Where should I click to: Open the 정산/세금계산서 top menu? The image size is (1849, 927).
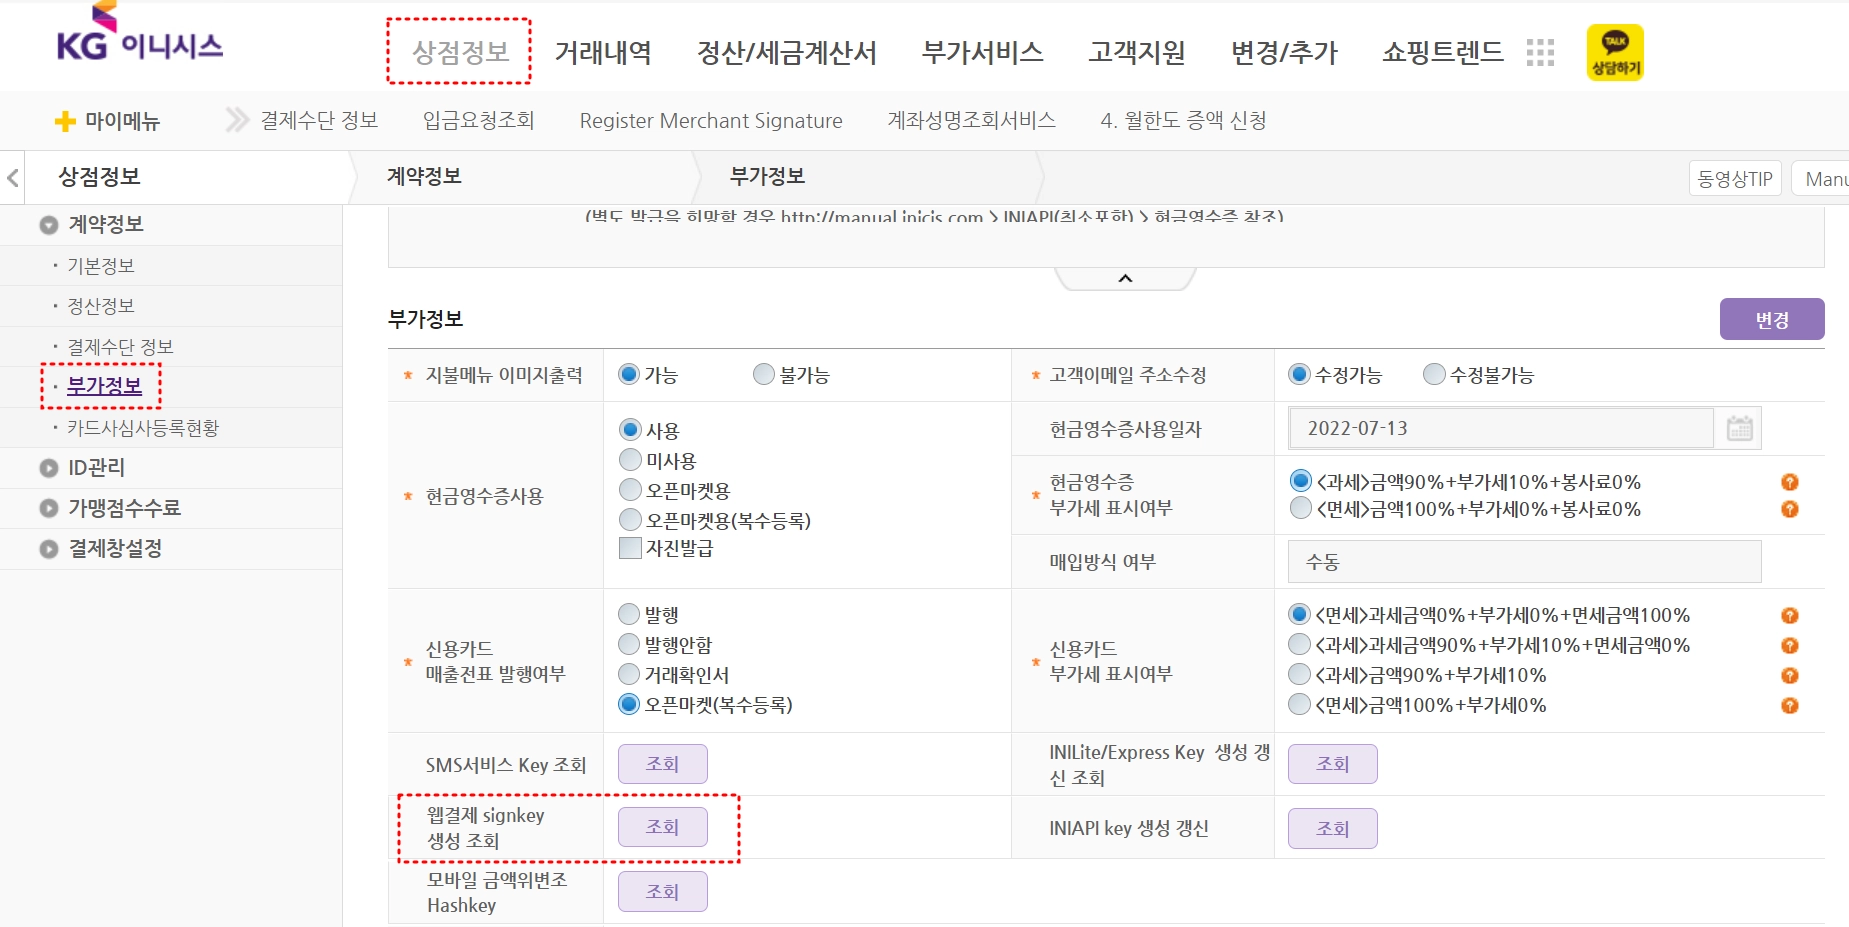coord(787,52)
